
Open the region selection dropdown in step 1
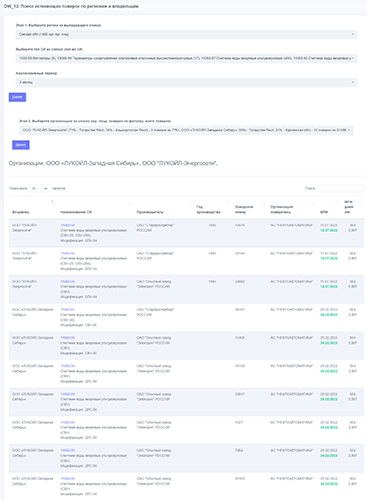[x=186, y=34]
